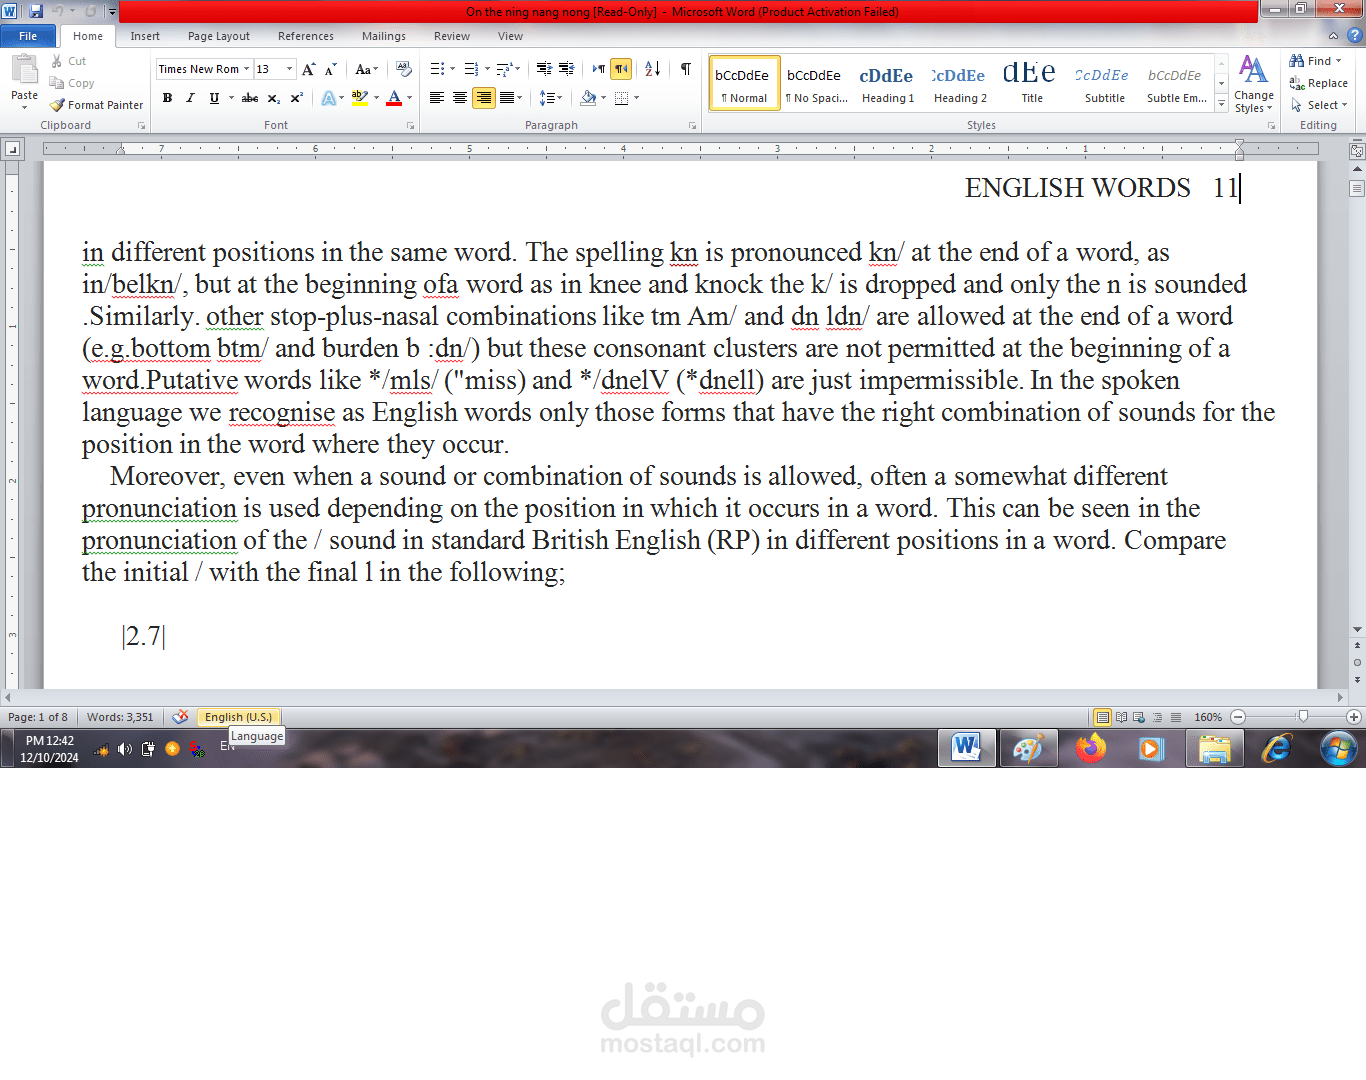Image resolution: width=1366 pixels, height=1080 pixels.
Task: Set left-to-right text direction
Action: point(598,69)
